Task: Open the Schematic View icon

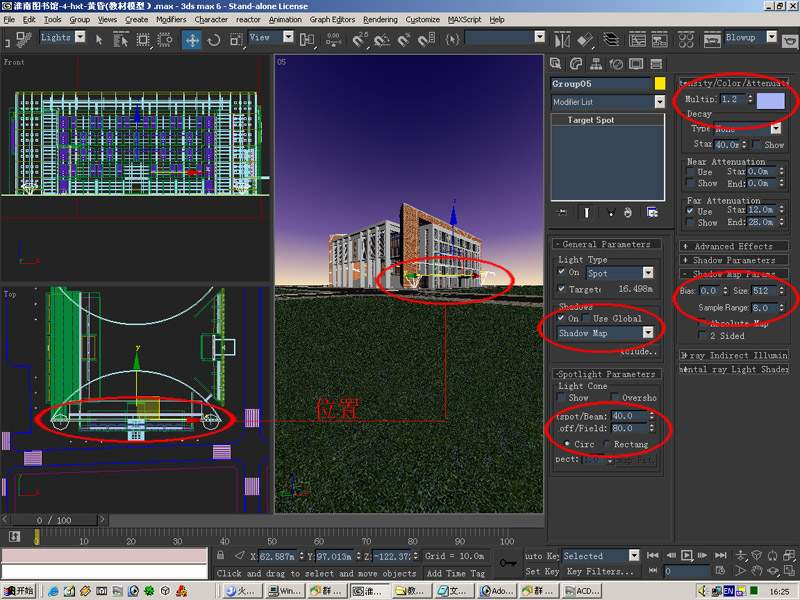Action: point(659,40)
